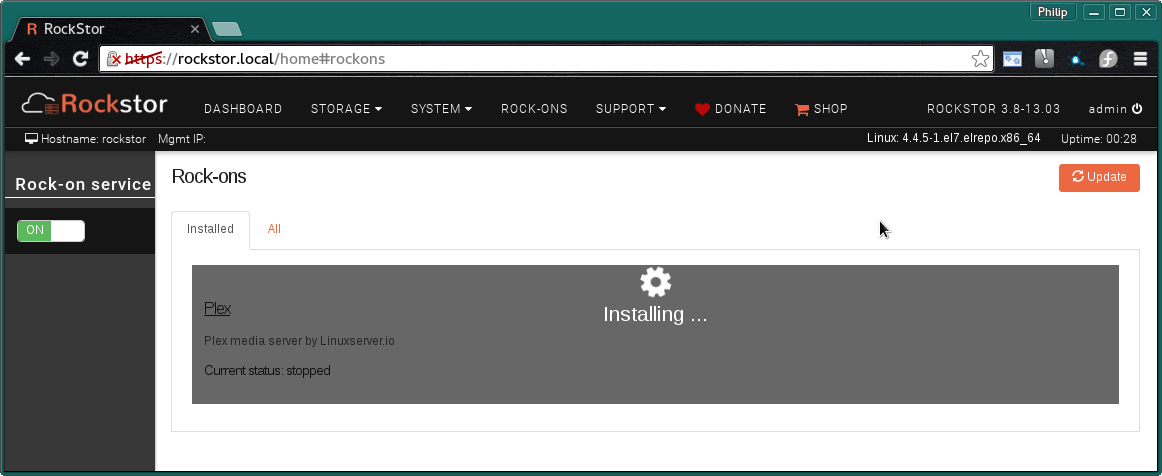This screenshot has height=476, width=1162.
Task: Click the Update button
Action: 1099,177
